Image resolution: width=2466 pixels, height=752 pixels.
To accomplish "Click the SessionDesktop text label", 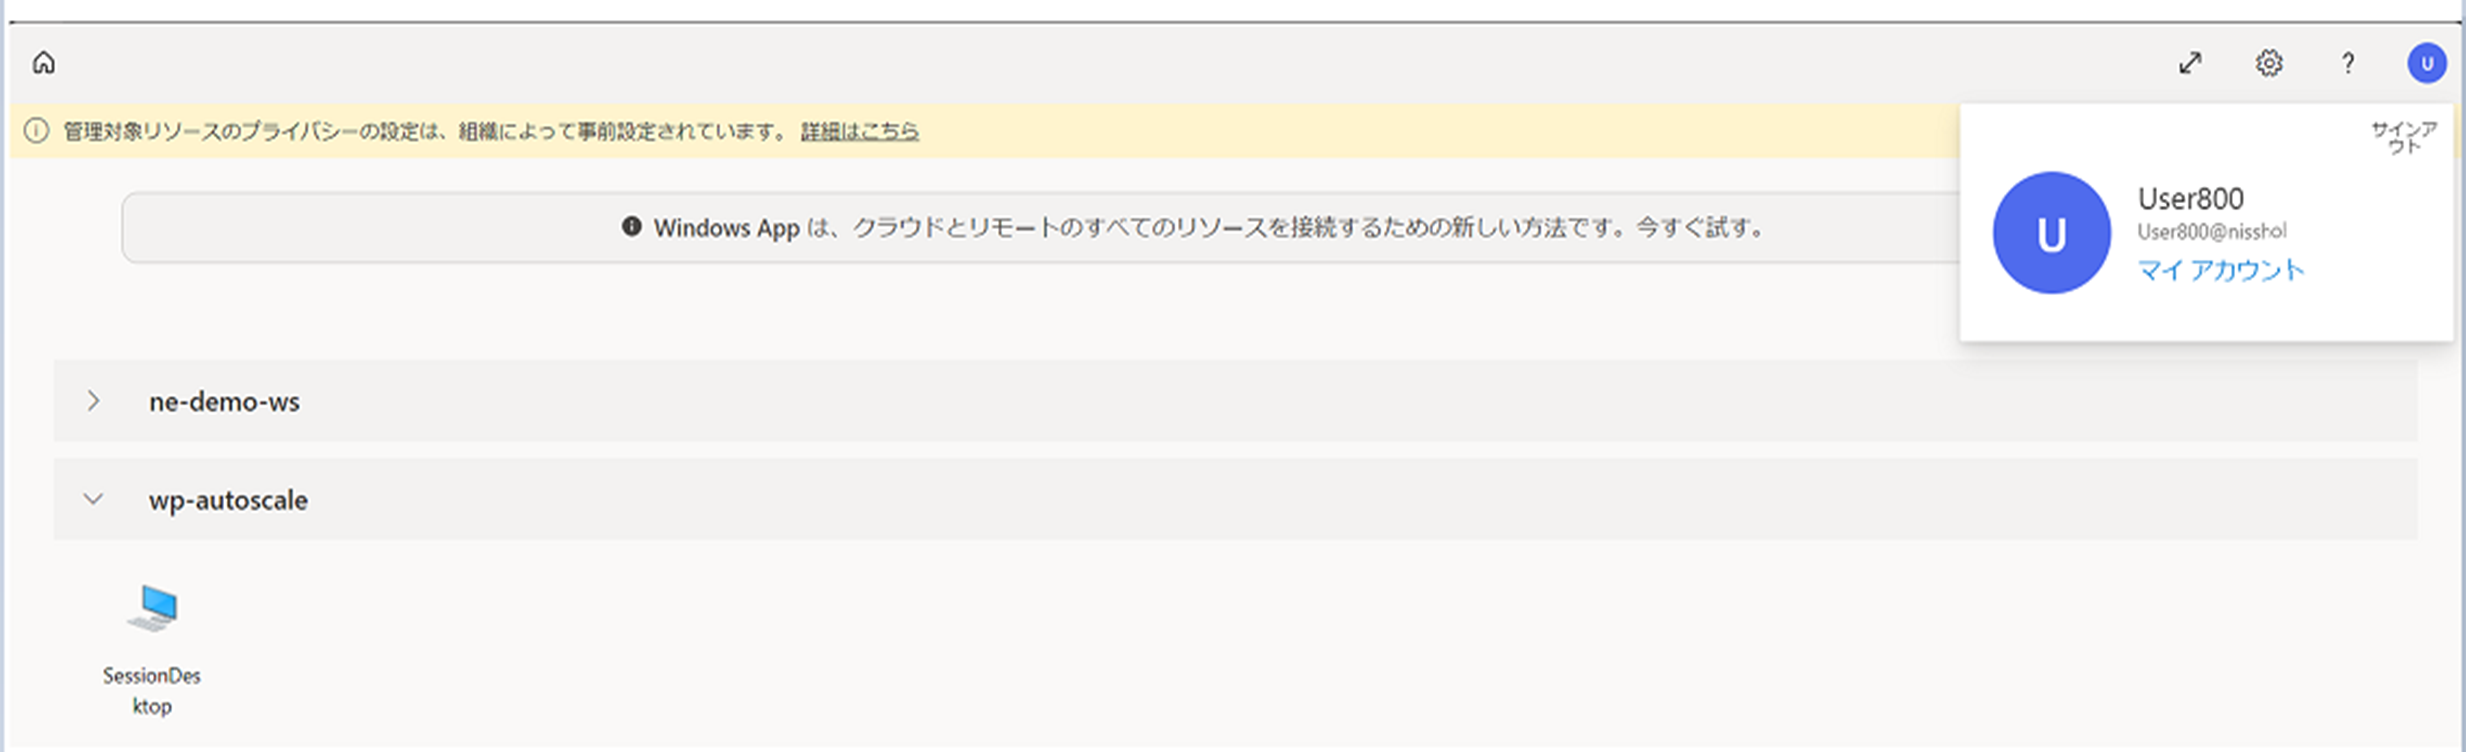I will tap(152, 691).
